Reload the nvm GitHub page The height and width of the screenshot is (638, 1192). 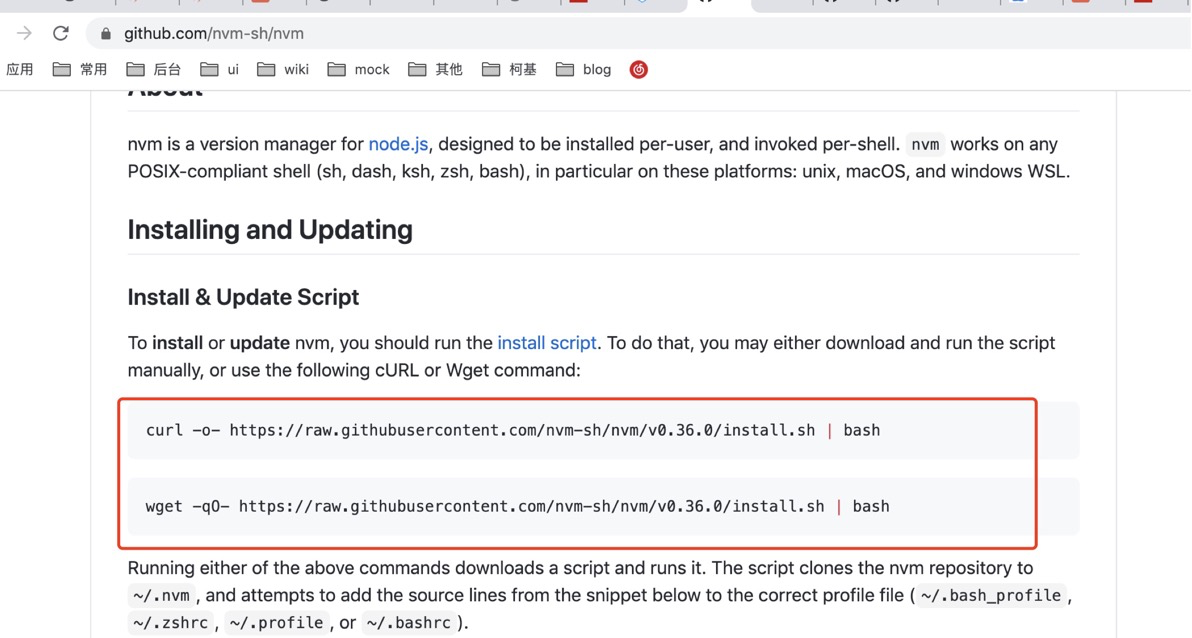(61, 33)
